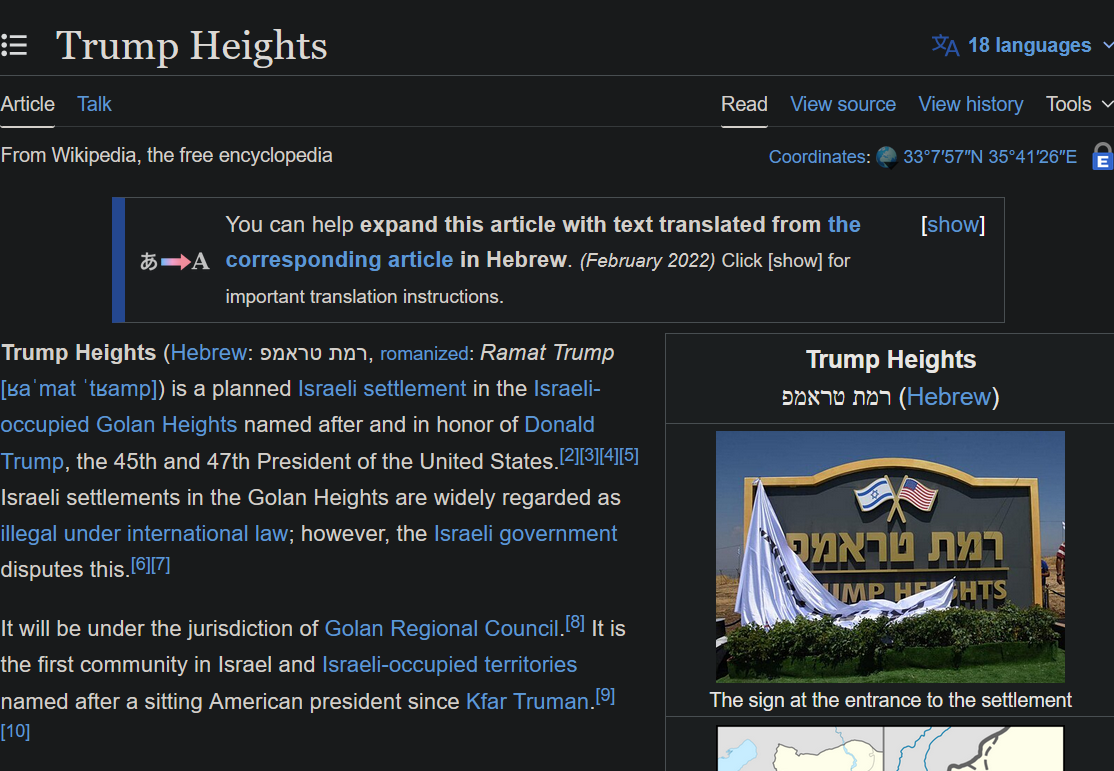Open the Tools dropdown menu
Viewport: 1114px width, 771px height.
point(1078,104)
